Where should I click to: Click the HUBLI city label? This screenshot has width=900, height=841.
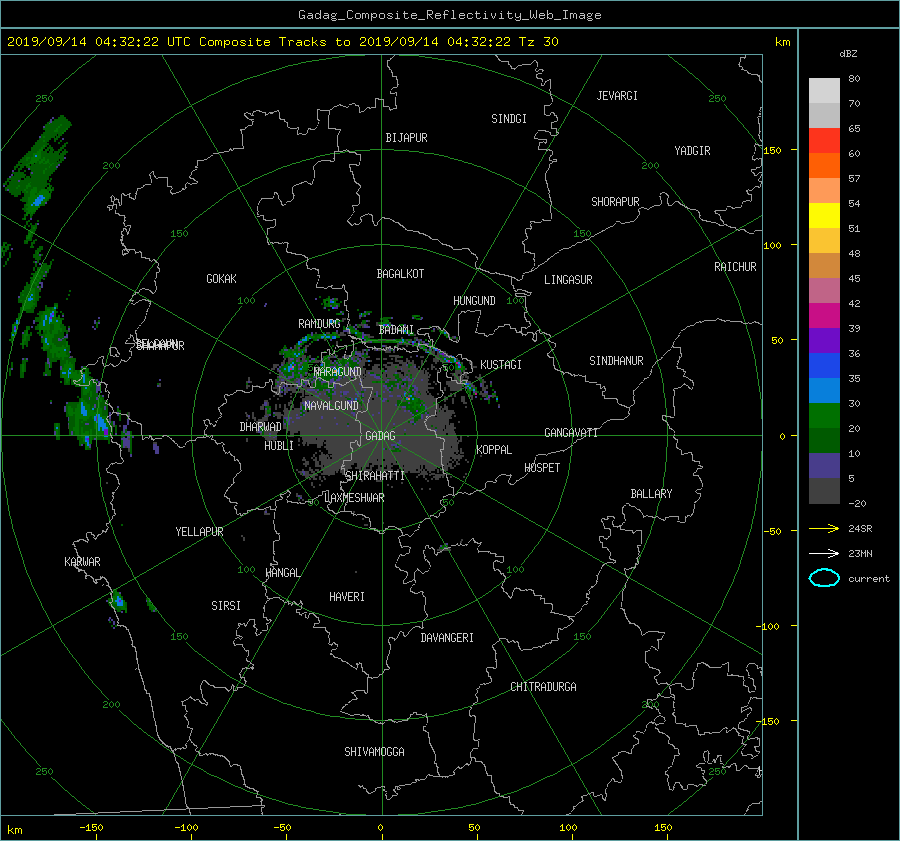[278, 446]
